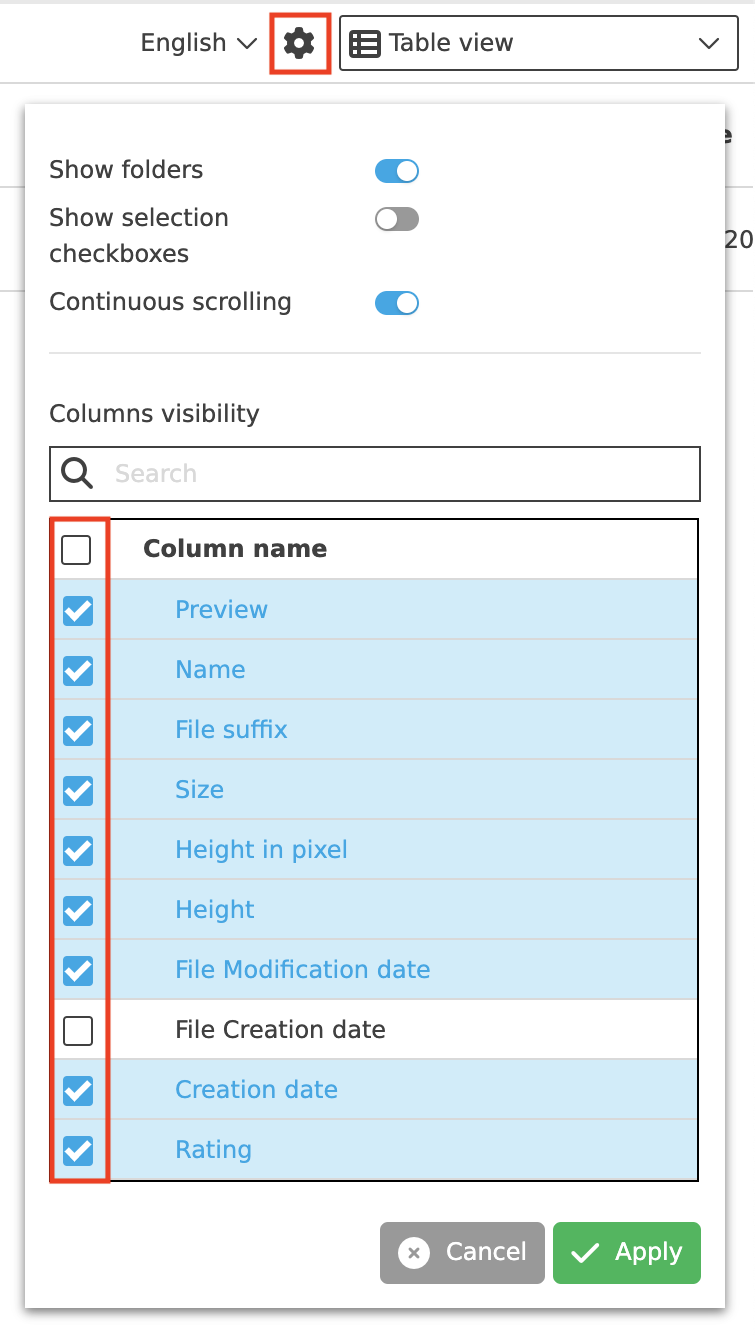Select the Creation date column entry
Image resolution: width=755 pixels, height=1336 pixels.
coord(256,1089)
